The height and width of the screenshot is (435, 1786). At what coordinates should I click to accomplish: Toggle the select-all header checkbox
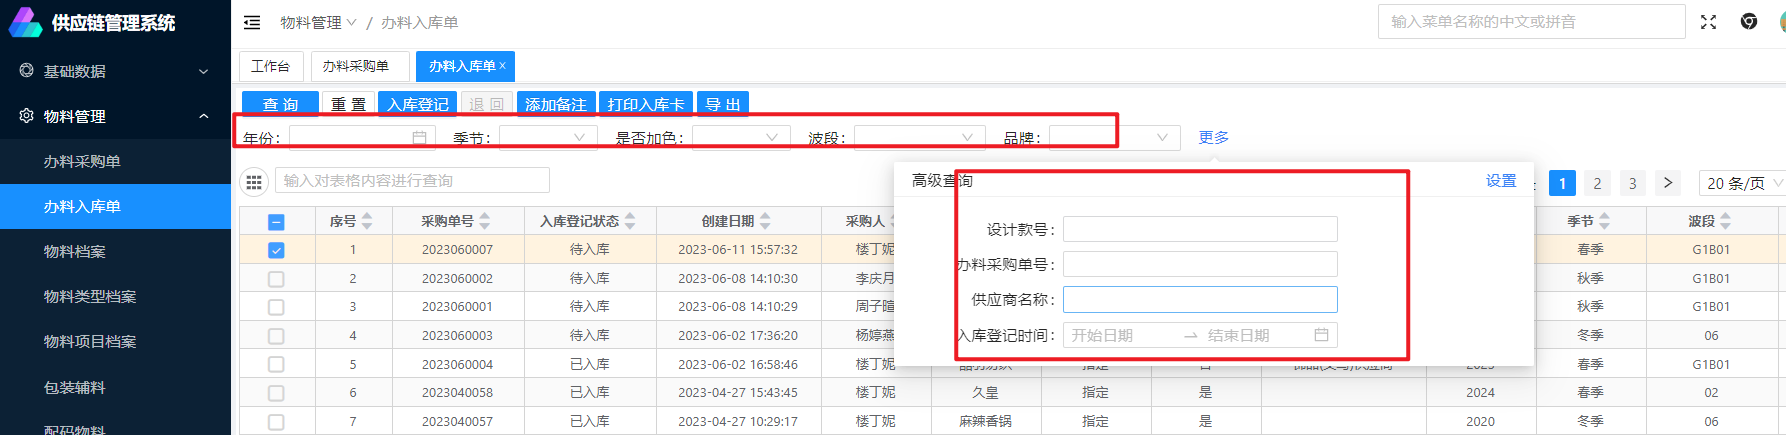[x=276, y=222]
